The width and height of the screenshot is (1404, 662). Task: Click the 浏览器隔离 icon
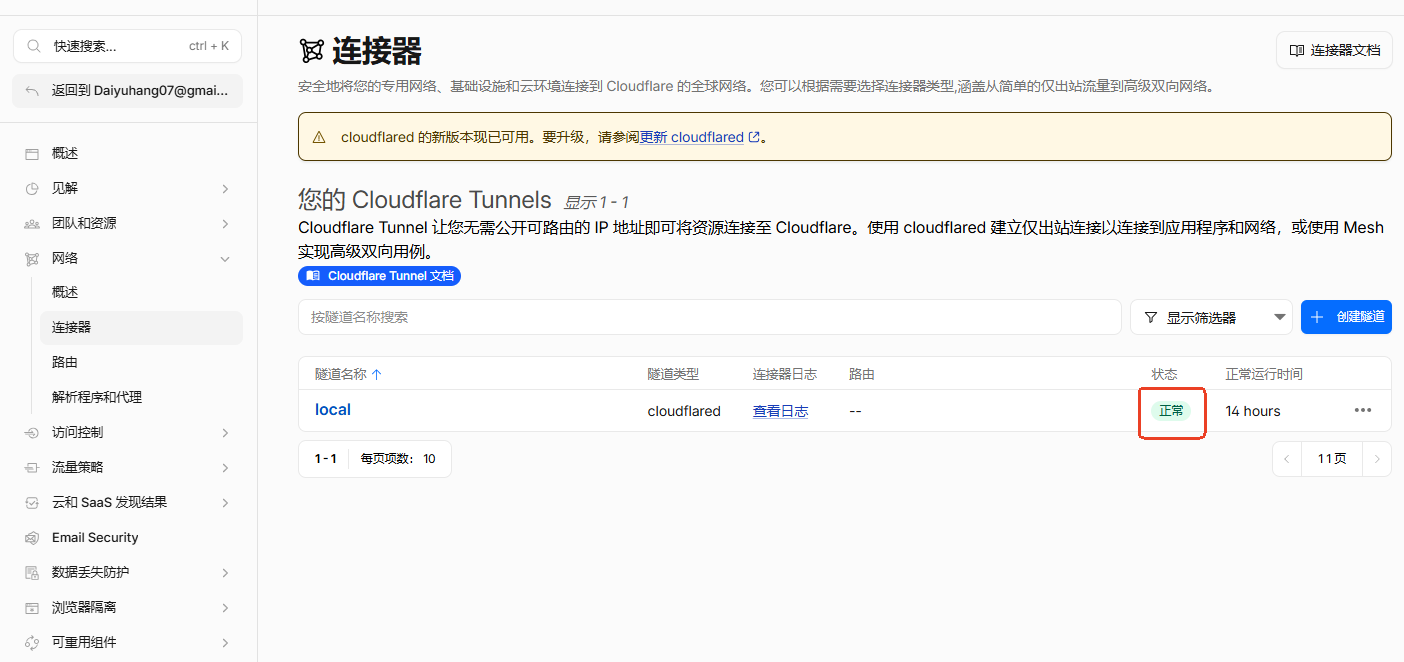[x=32, y=608]
